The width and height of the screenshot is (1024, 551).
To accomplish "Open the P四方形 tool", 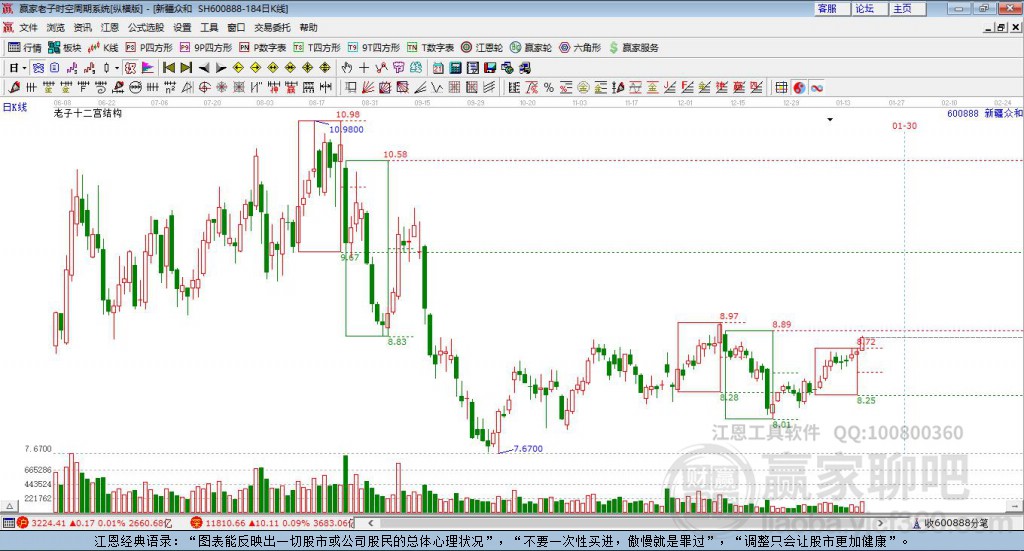I will 149,48.
